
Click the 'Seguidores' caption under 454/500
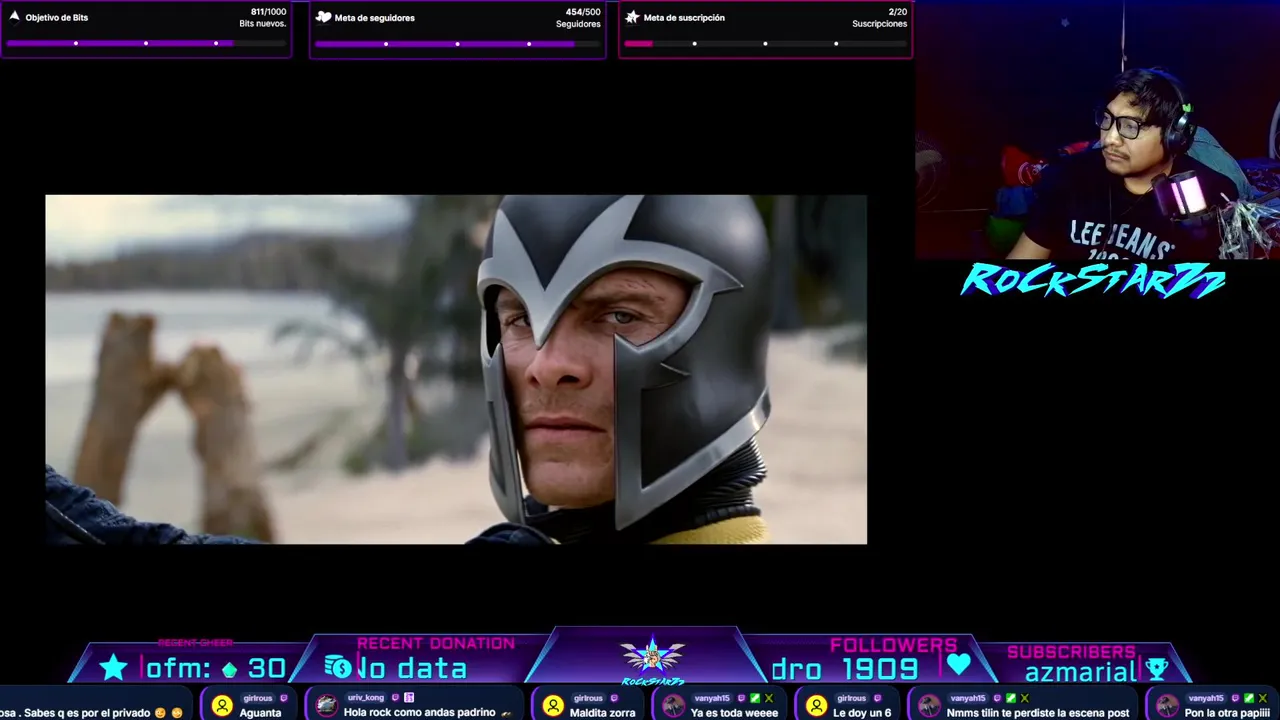pos(578,24)
